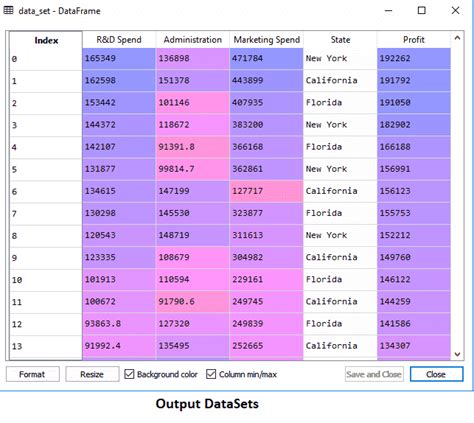Select Profit cell 141586
The image size is (474, 423).
coord(414,324)
